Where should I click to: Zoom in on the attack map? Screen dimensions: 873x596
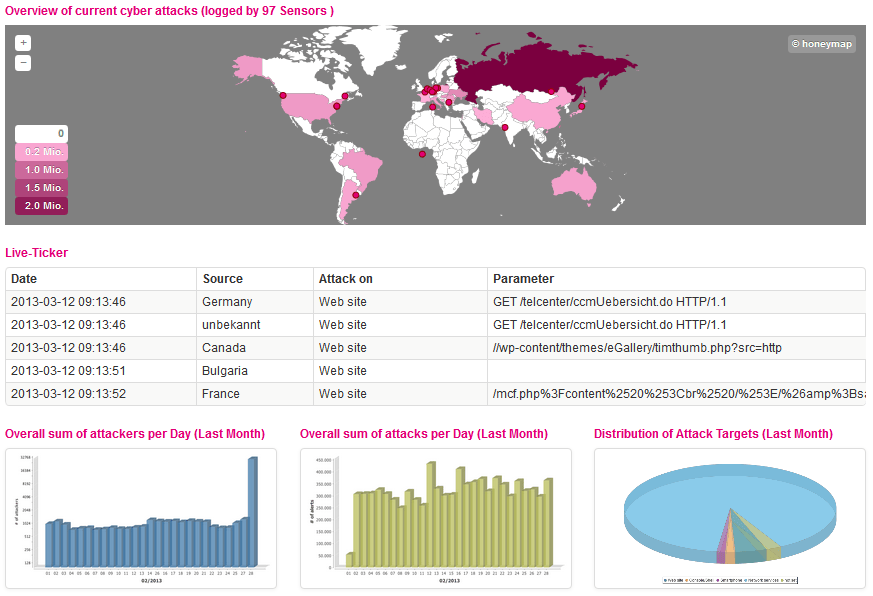tap(23, 43)
